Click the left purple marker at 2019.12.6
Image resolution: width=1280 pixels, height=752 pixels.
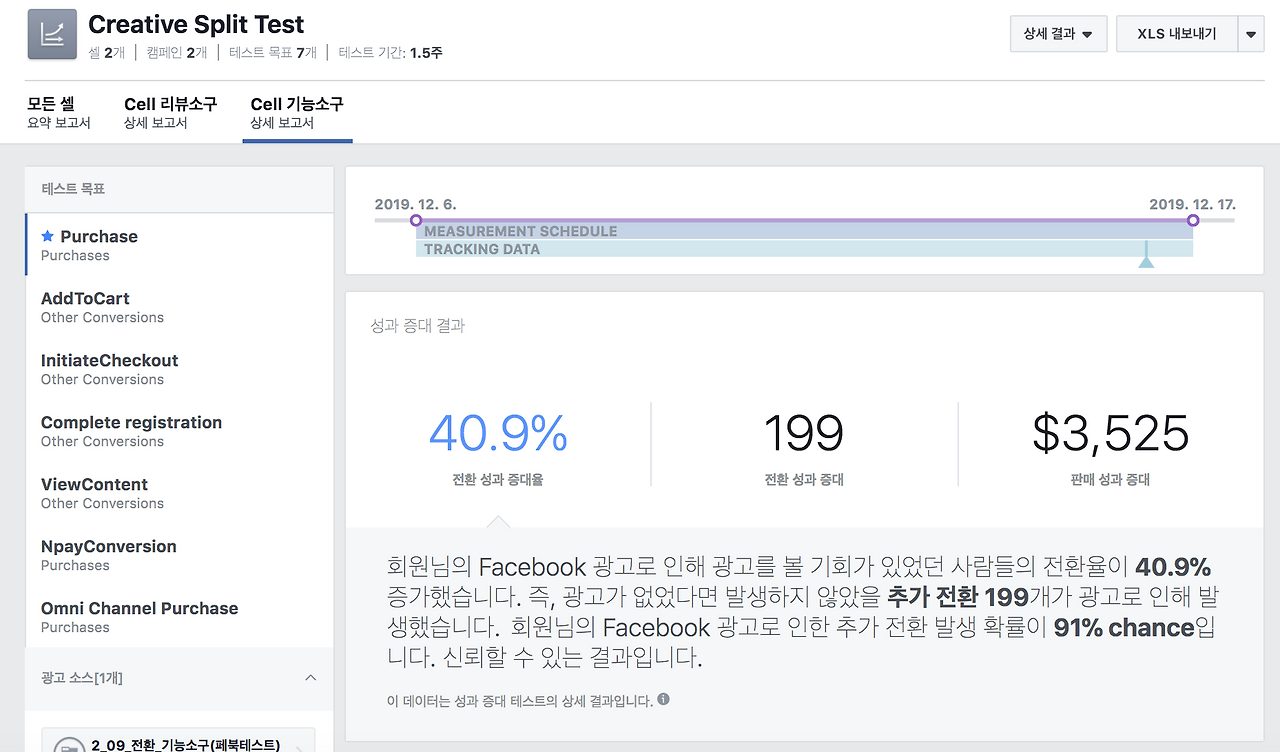pos(416,218)
